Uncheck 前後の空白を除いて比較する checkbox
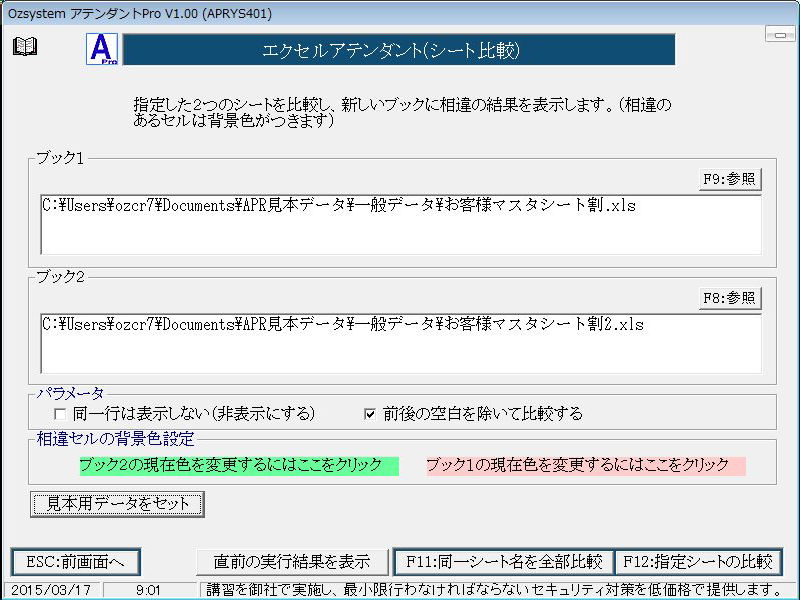800x600 pixels. click(370, 414)
